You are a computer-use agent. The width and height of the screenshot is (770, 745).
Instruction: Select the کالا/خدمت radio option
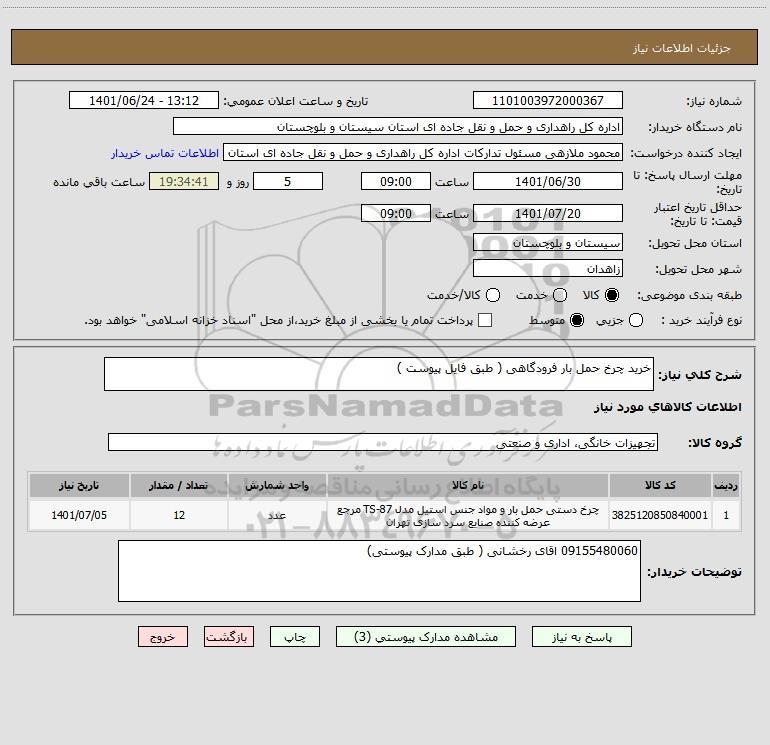(493, 295)
